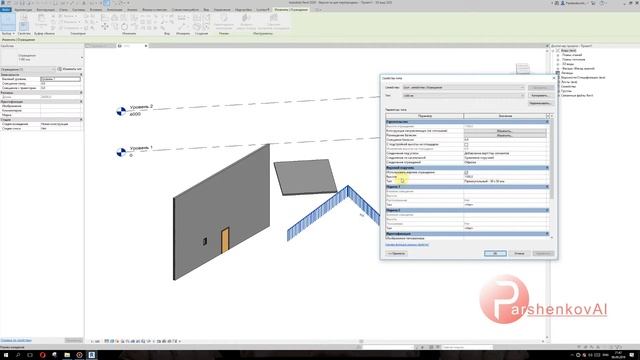
Task: Click the taskbar search icon
Action: (18, 355)
